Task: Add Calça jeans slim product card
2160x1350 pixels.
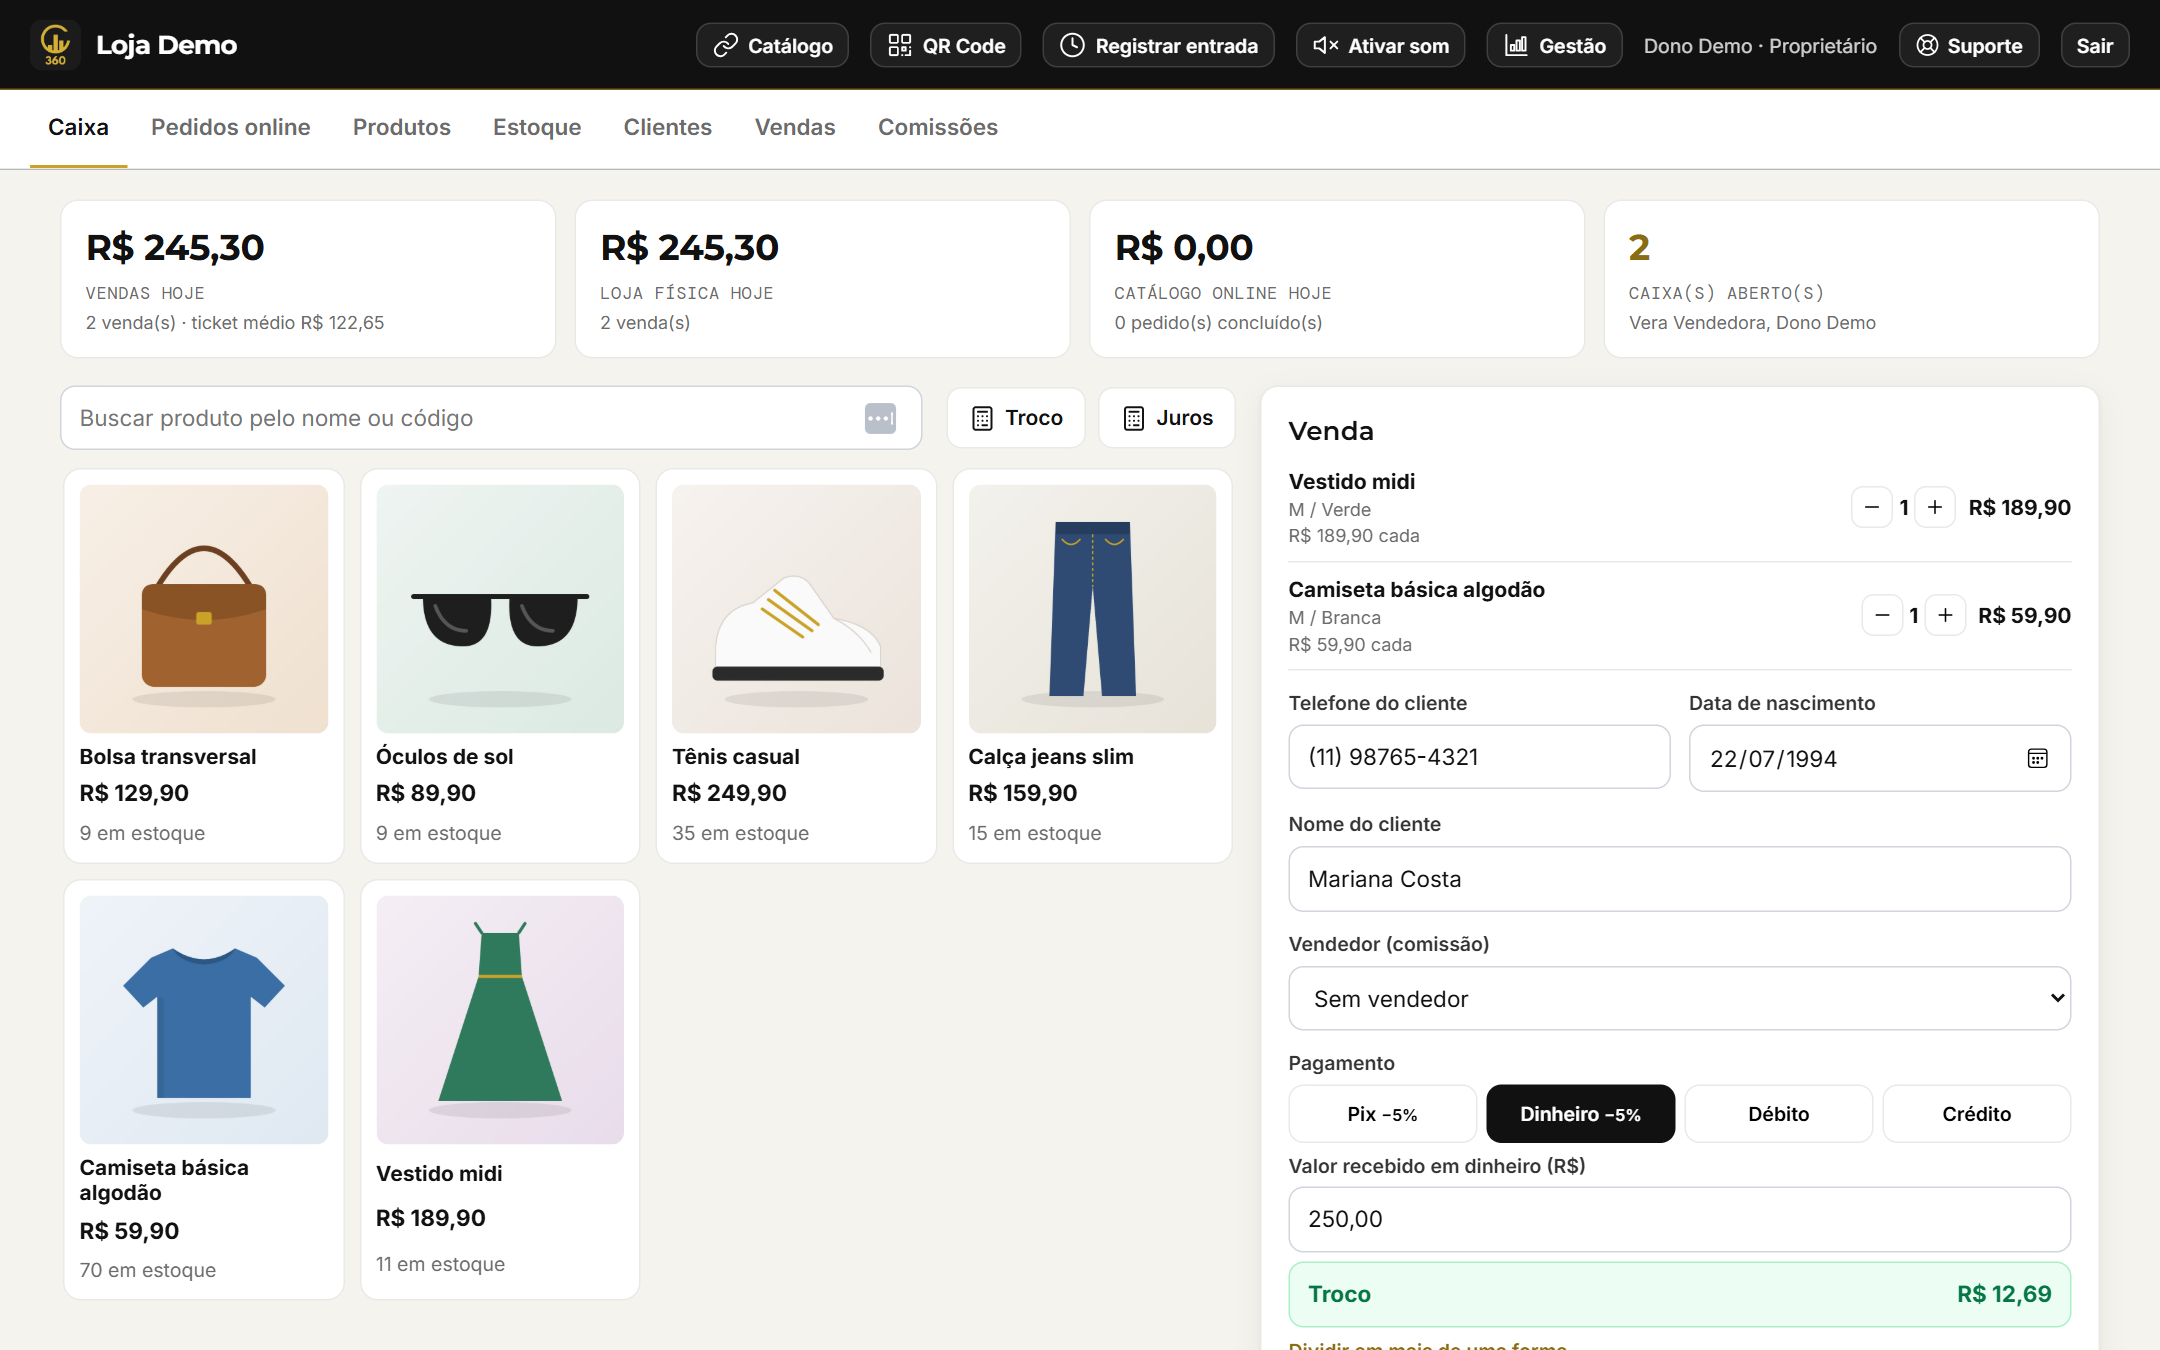Action: (1092, 666)
